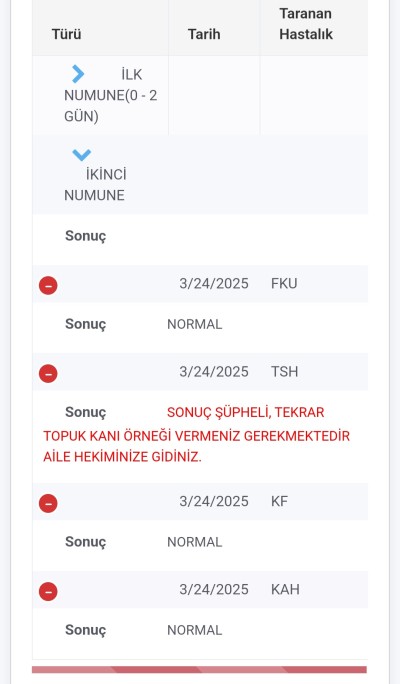
Task: Expand the İLK NUMUNE(0 - 2 GÜN) row
Action: (78, 74)
